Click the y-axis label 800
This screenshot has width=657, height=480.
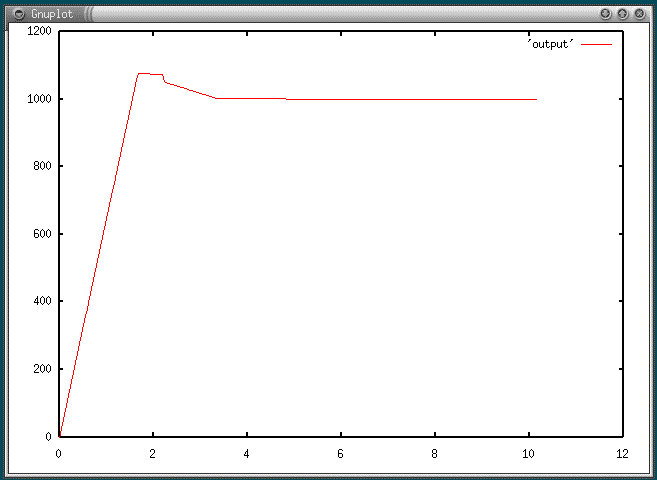tap(42, 166)
